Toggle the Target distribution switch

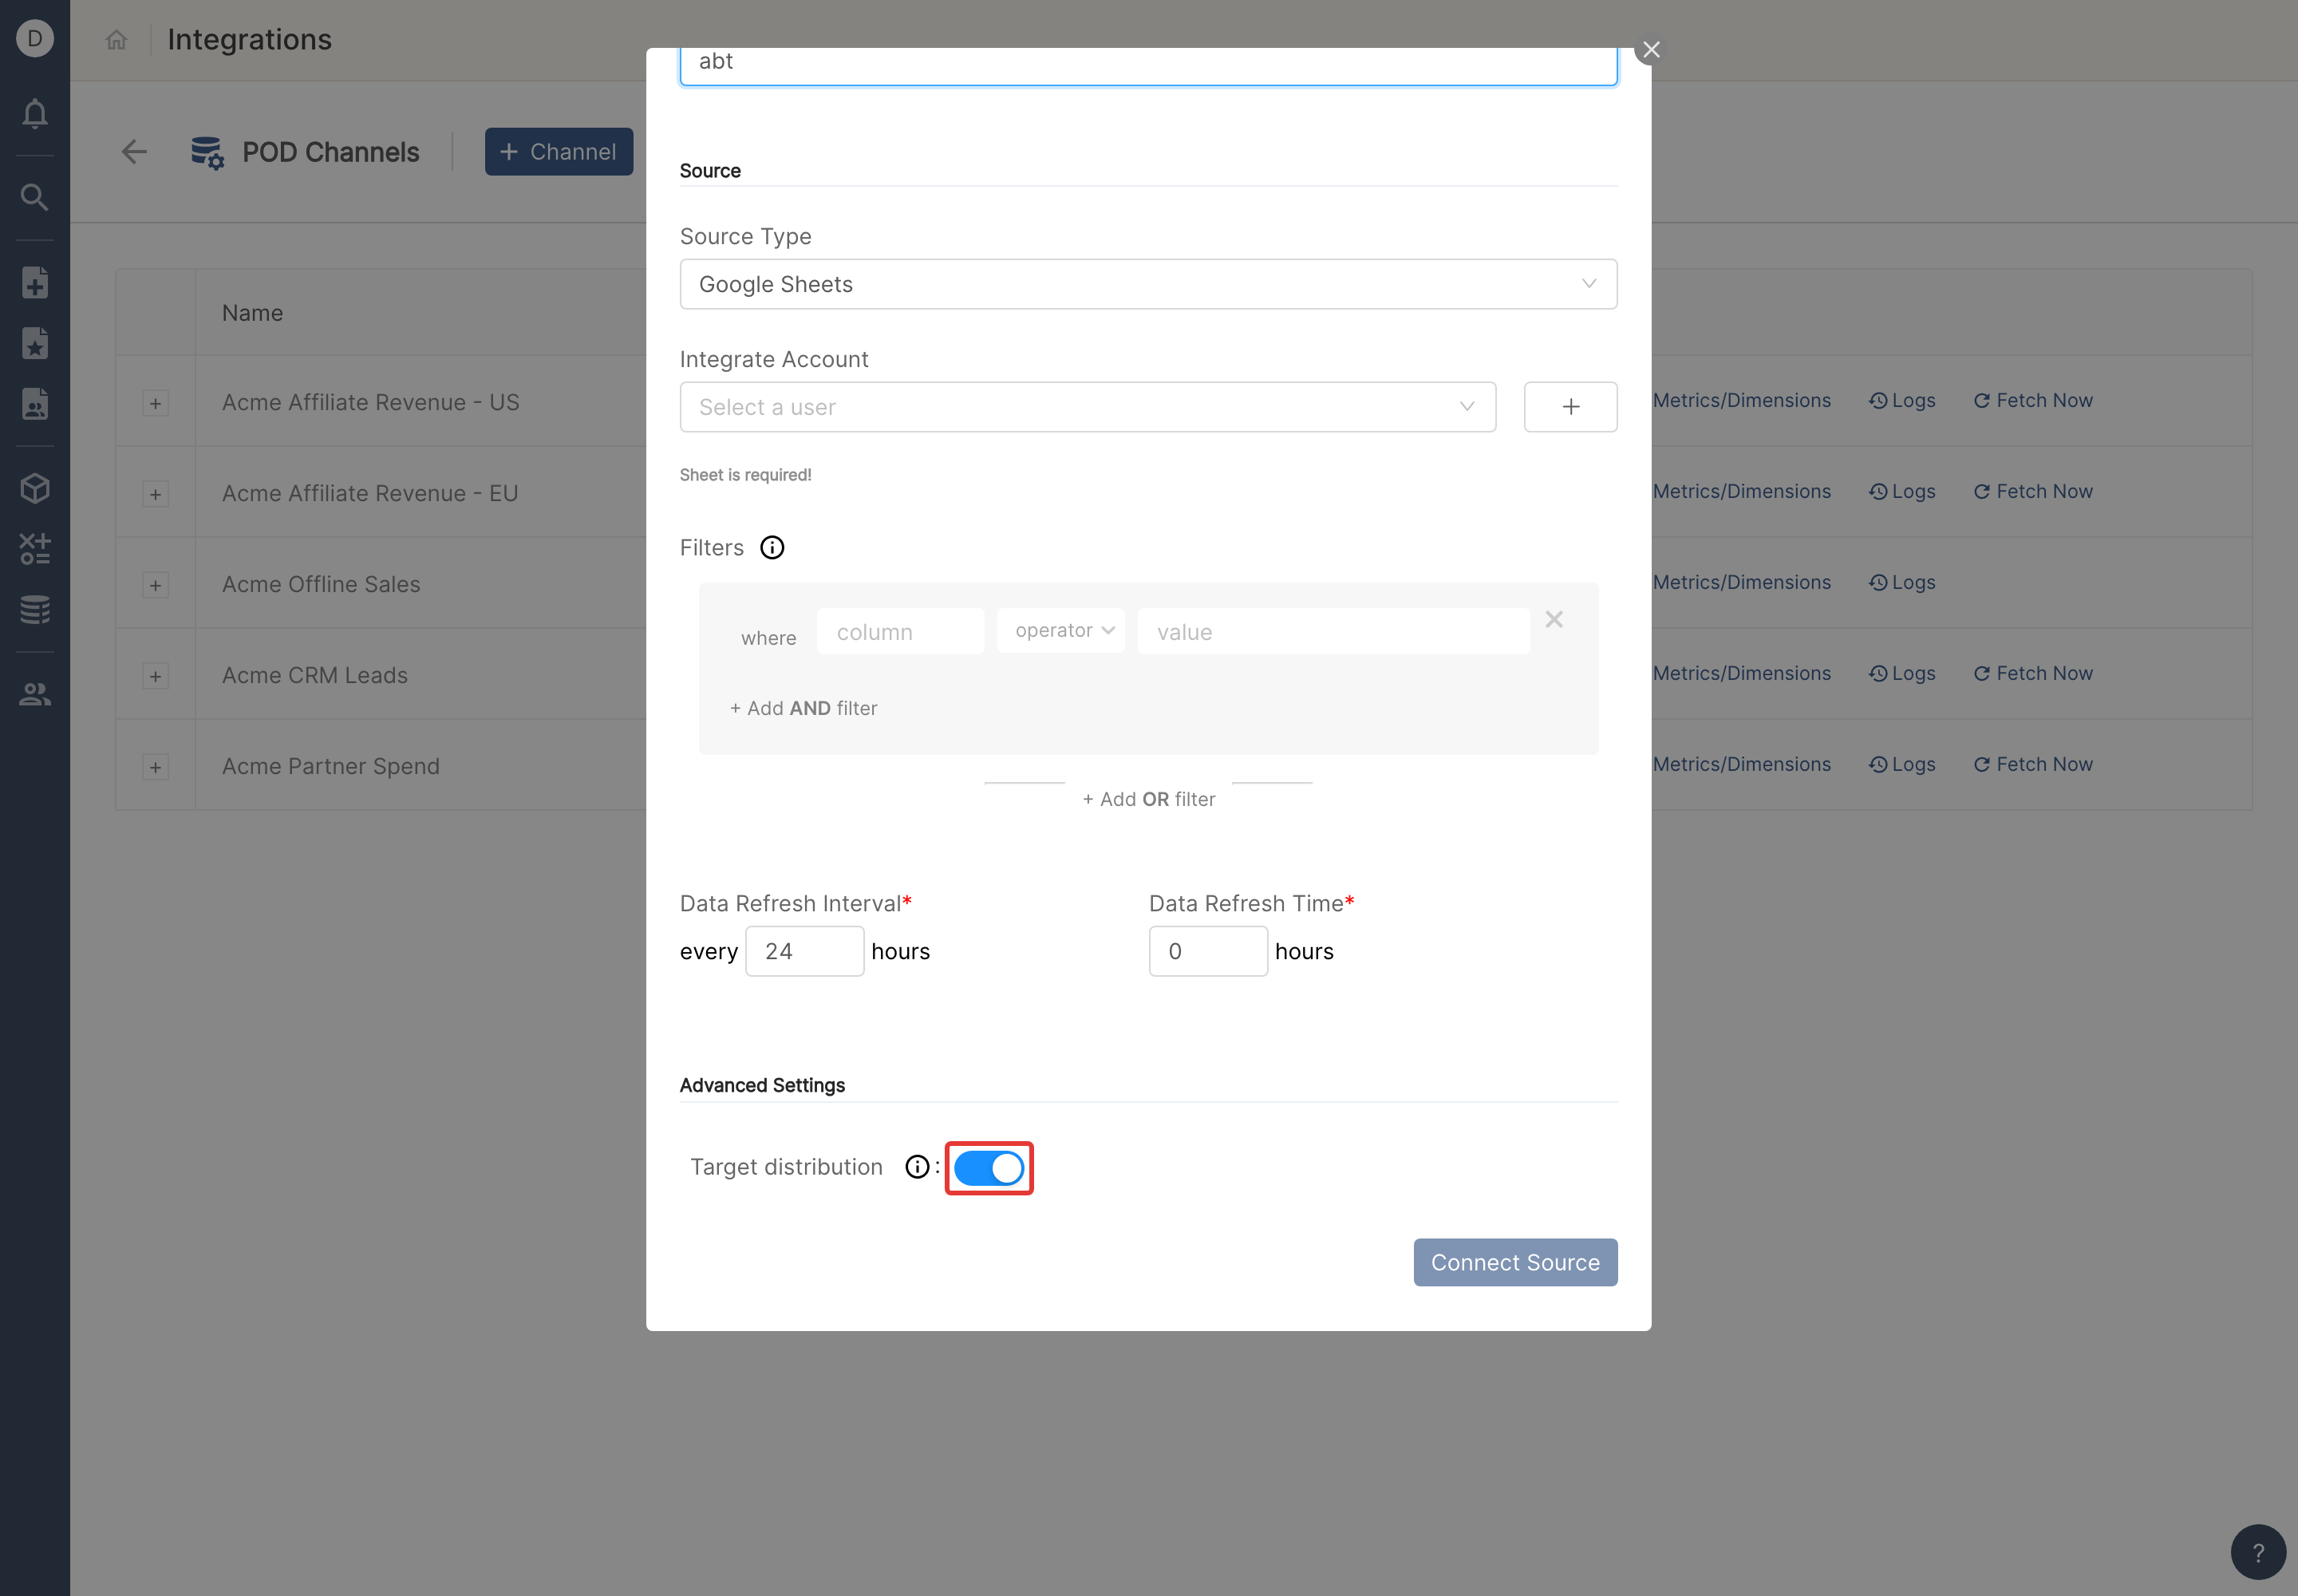point(988,1168)
